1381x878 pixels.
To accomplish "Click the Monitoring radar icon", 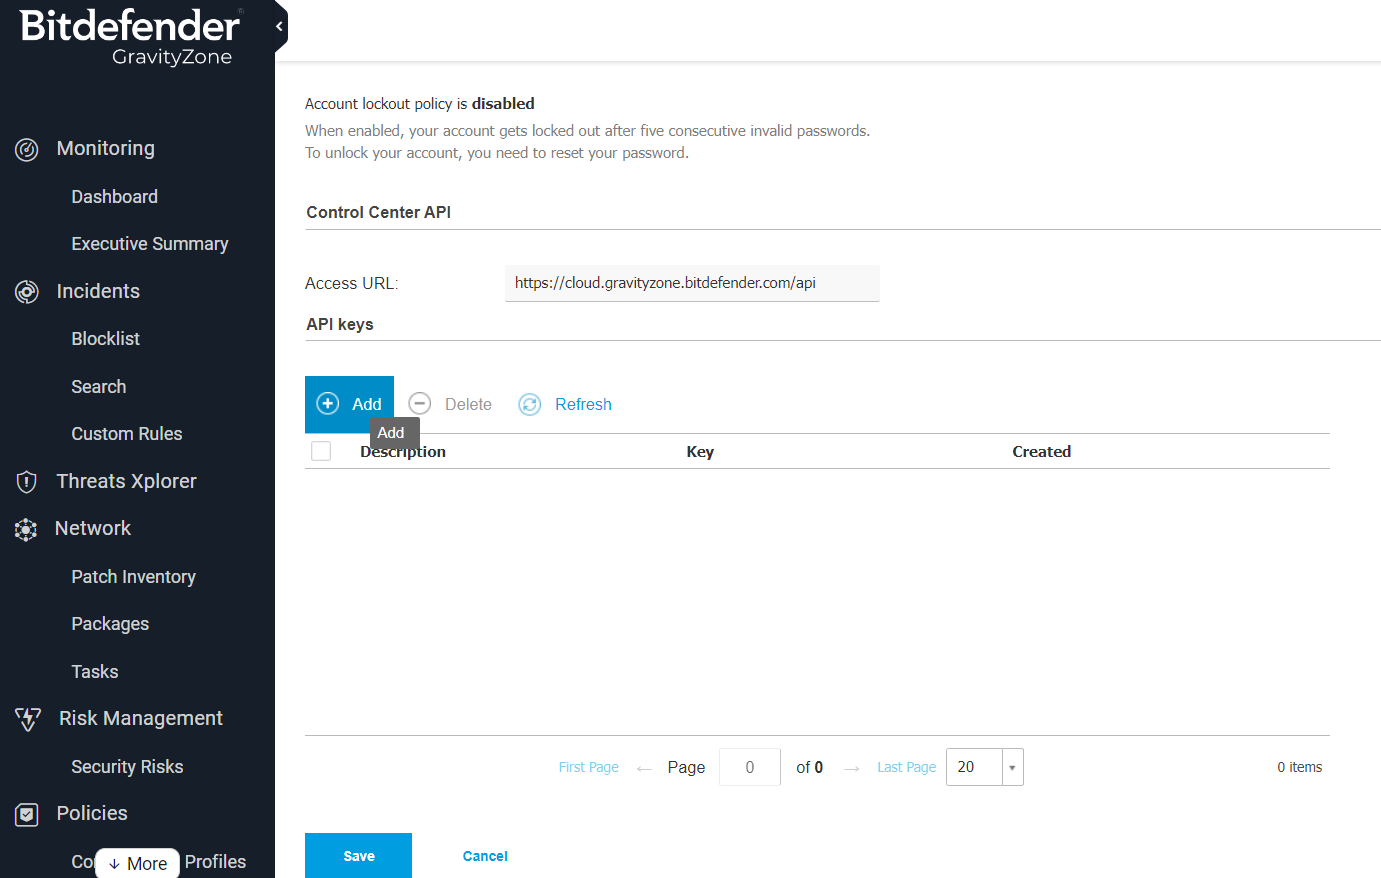I will pos(27,150).
